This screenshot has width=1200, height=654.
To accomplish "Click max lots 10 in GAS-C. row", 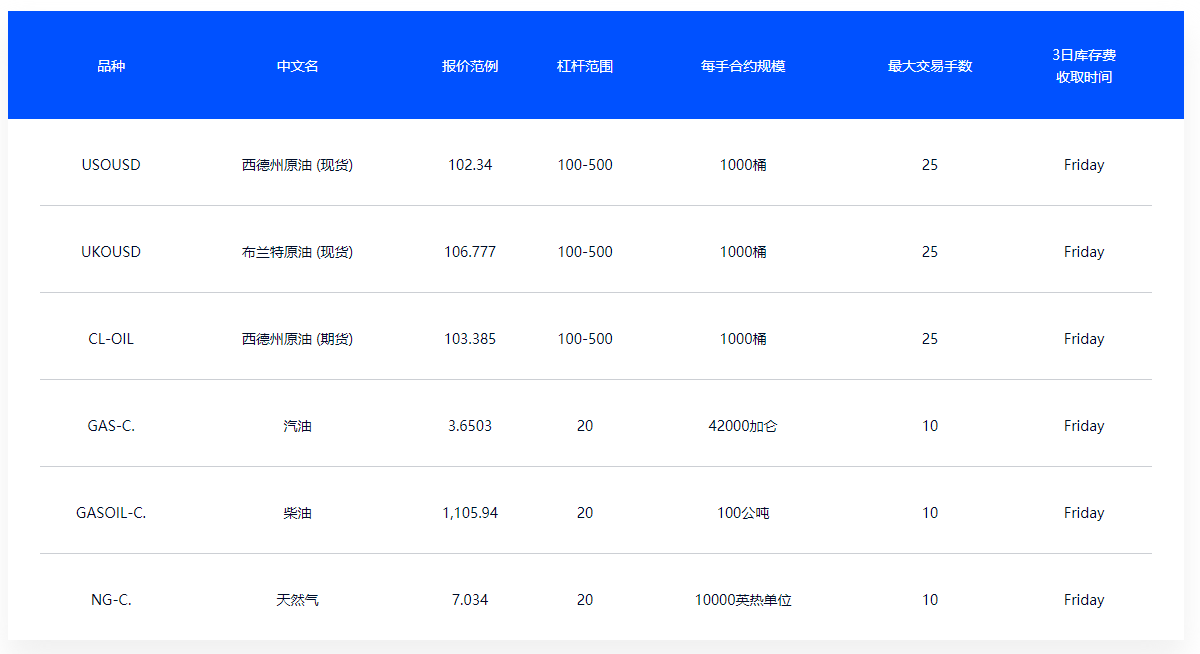I will (930, 426).
